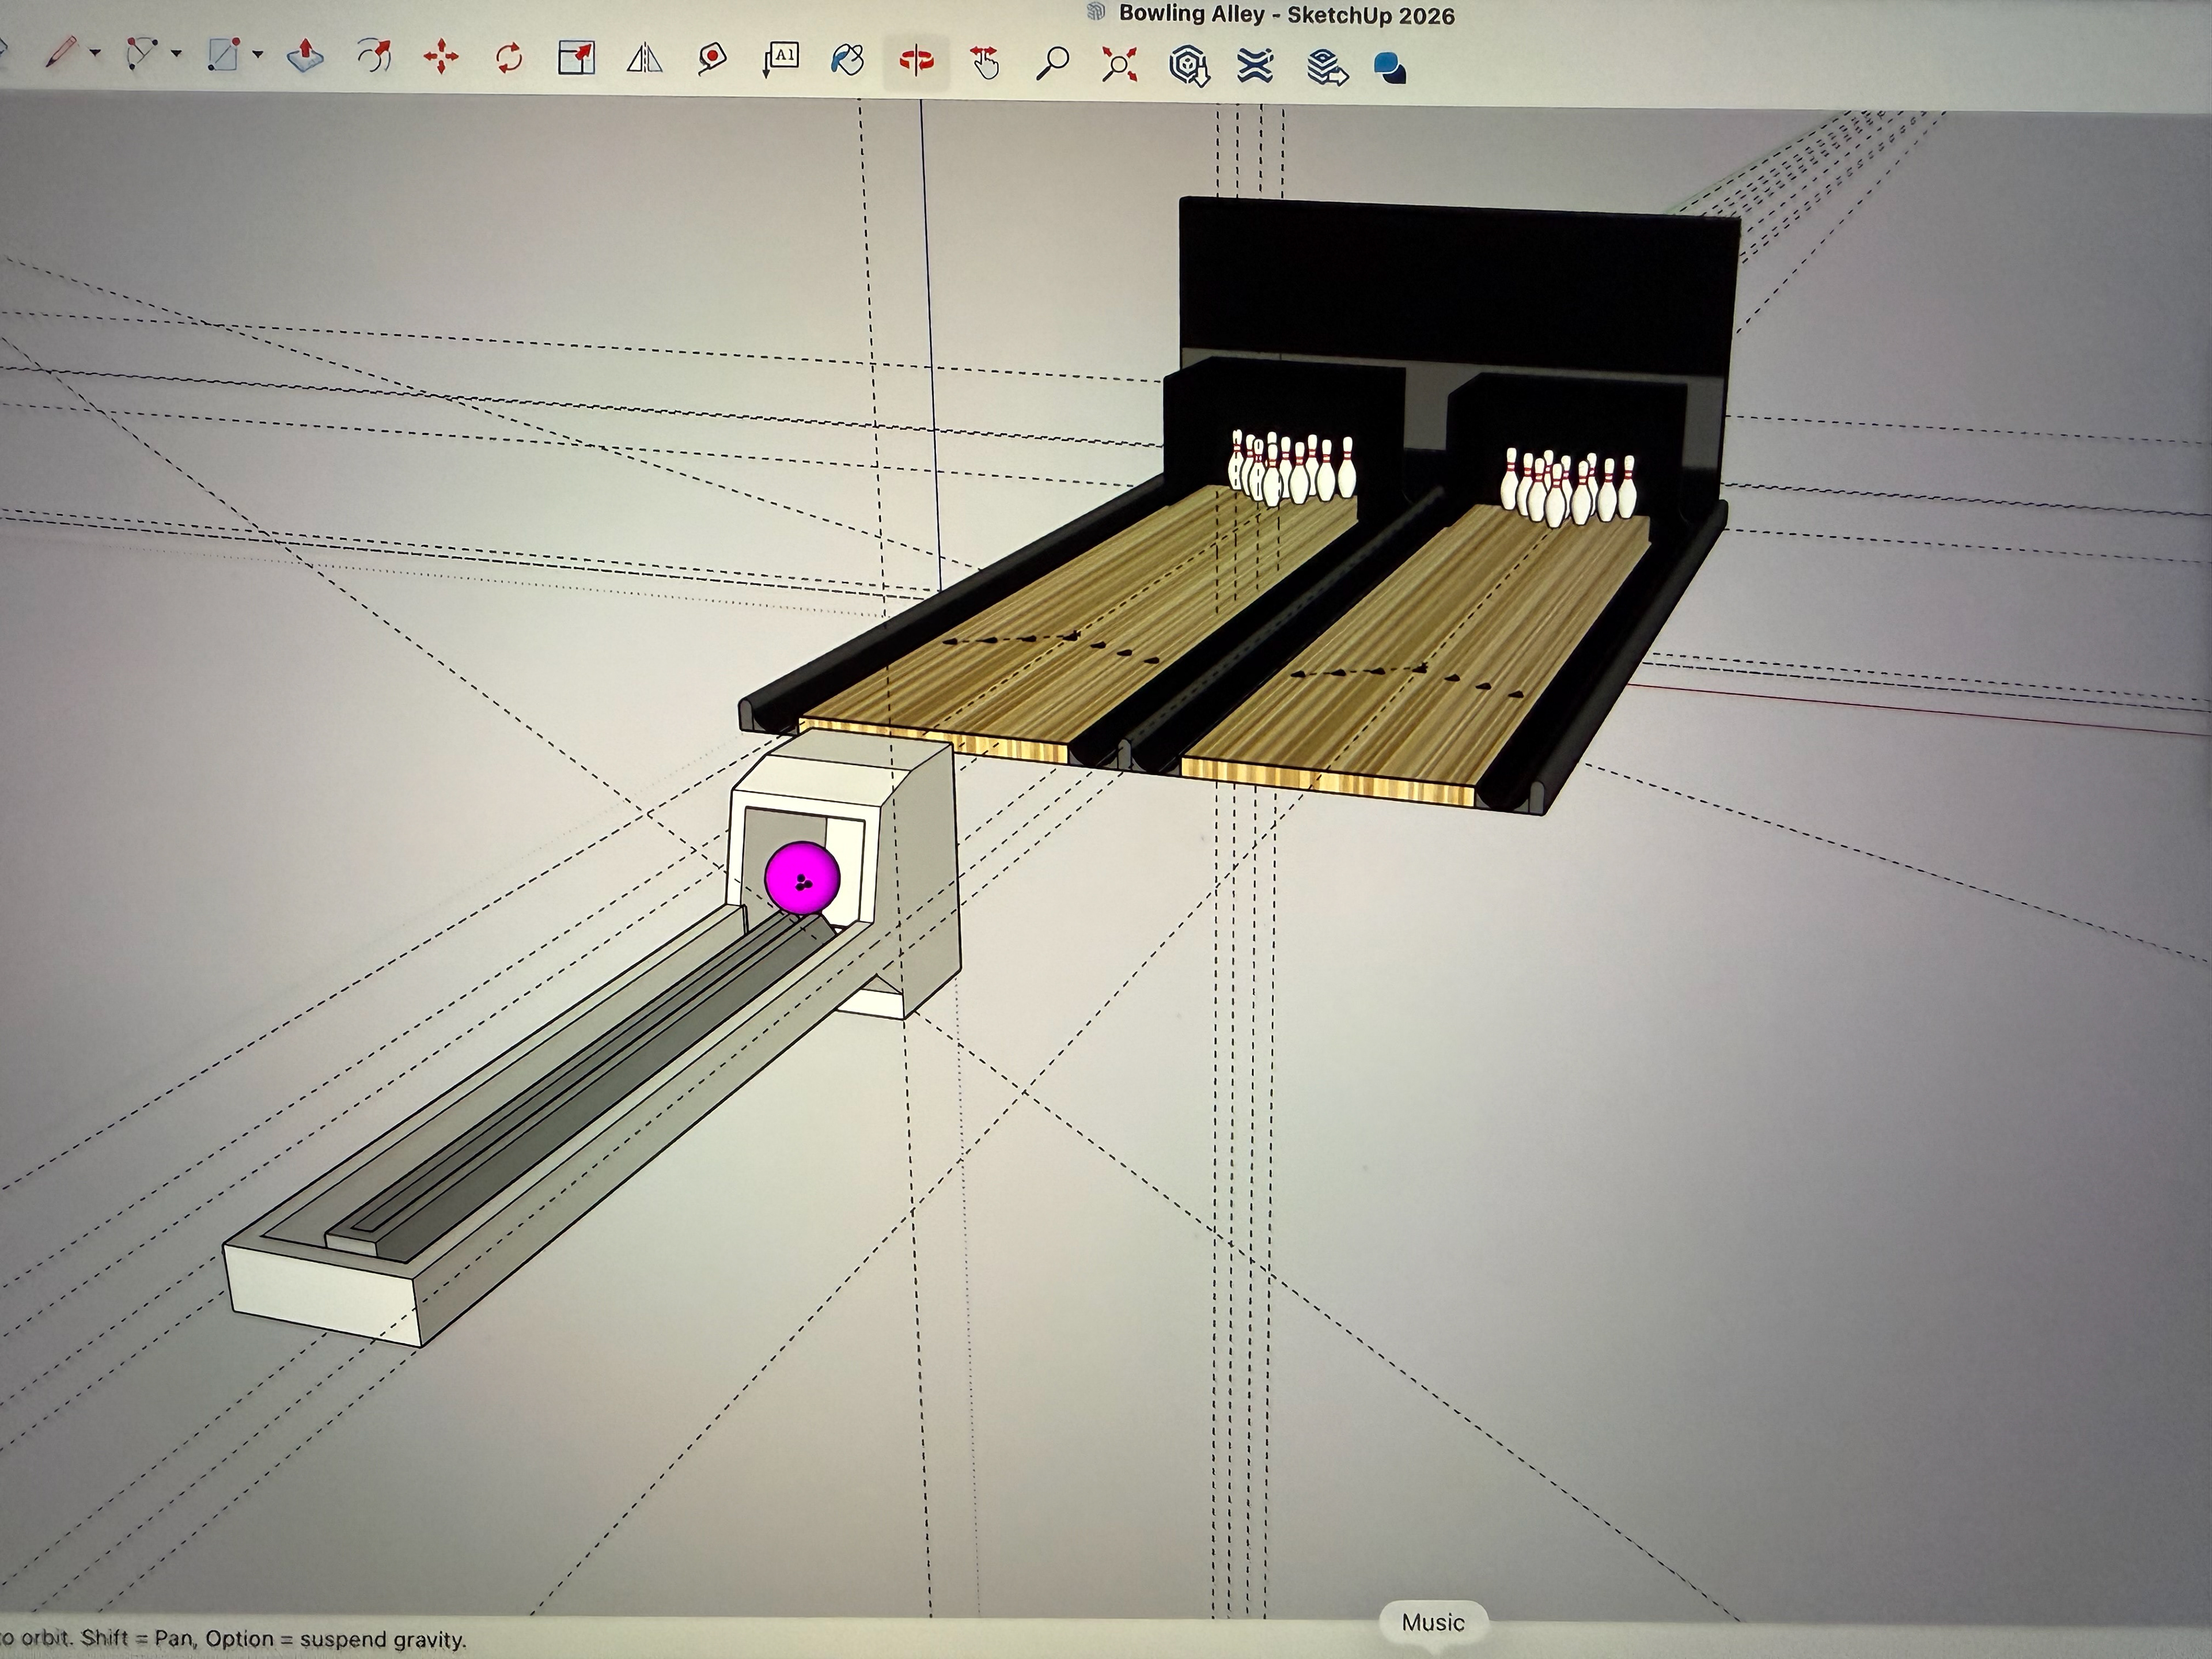Select the 3D Text label tool
The image size is (2212, 1659).
click(x=781, y=58)
